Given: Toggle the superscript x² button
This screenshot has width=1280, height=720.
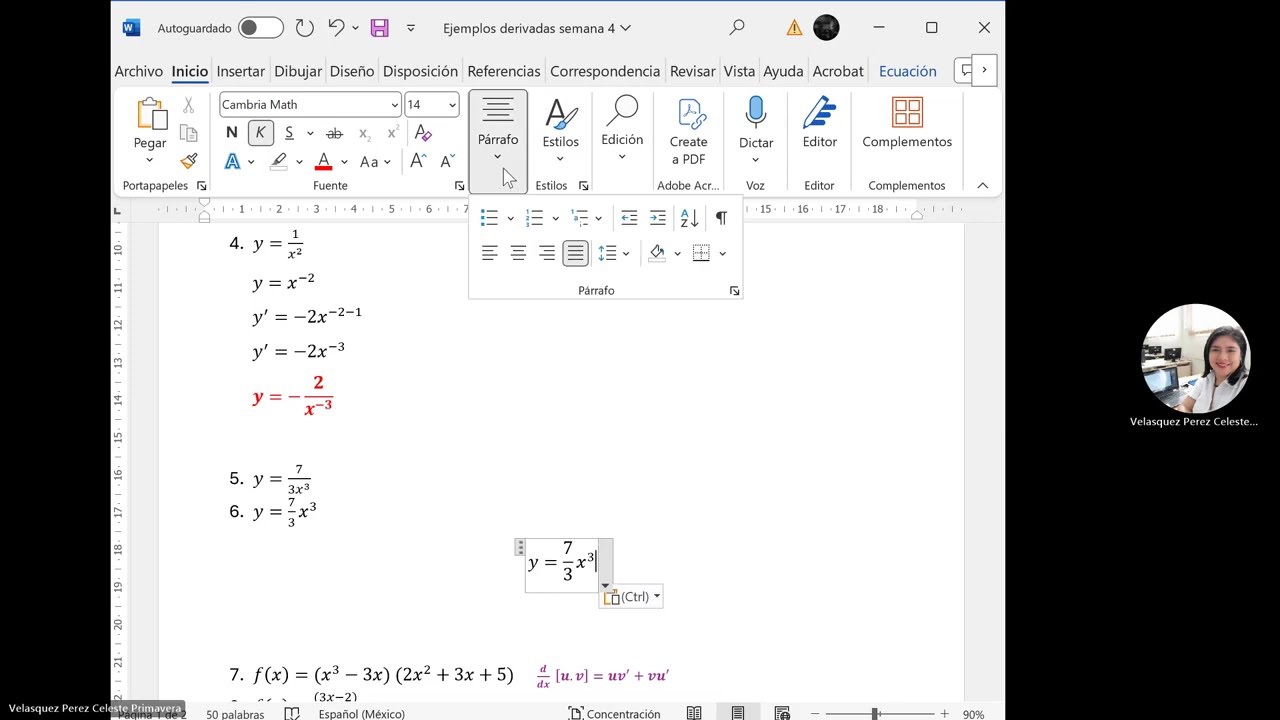Looking at the screenshot, I should coord(393,133).
